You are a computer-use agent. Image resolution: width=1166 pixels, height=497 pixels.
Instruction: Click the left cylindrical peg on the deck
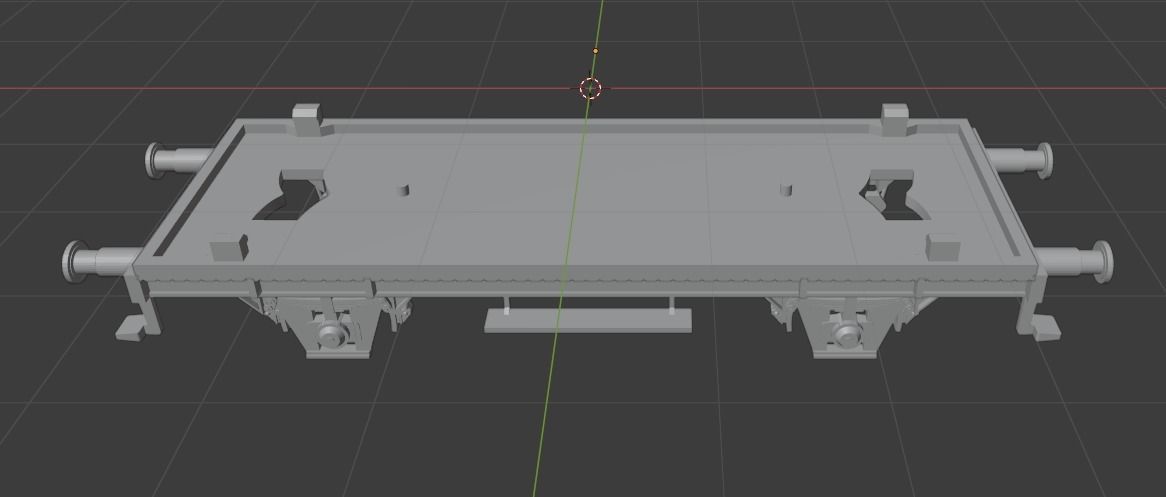pos(402,190)
